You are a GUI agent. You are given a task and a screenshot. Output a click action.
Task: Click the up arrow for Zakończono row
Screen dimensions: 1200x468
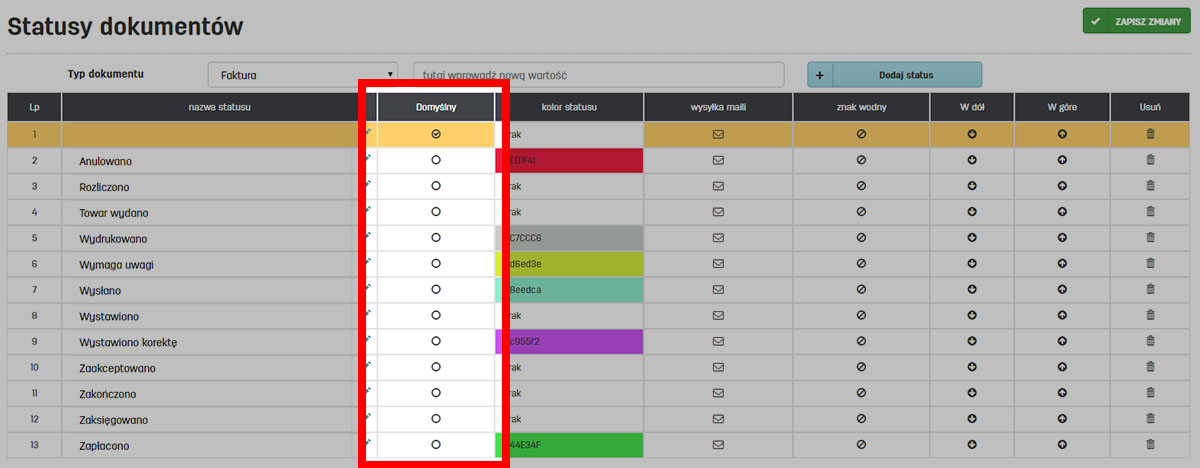pos(1062,393)
